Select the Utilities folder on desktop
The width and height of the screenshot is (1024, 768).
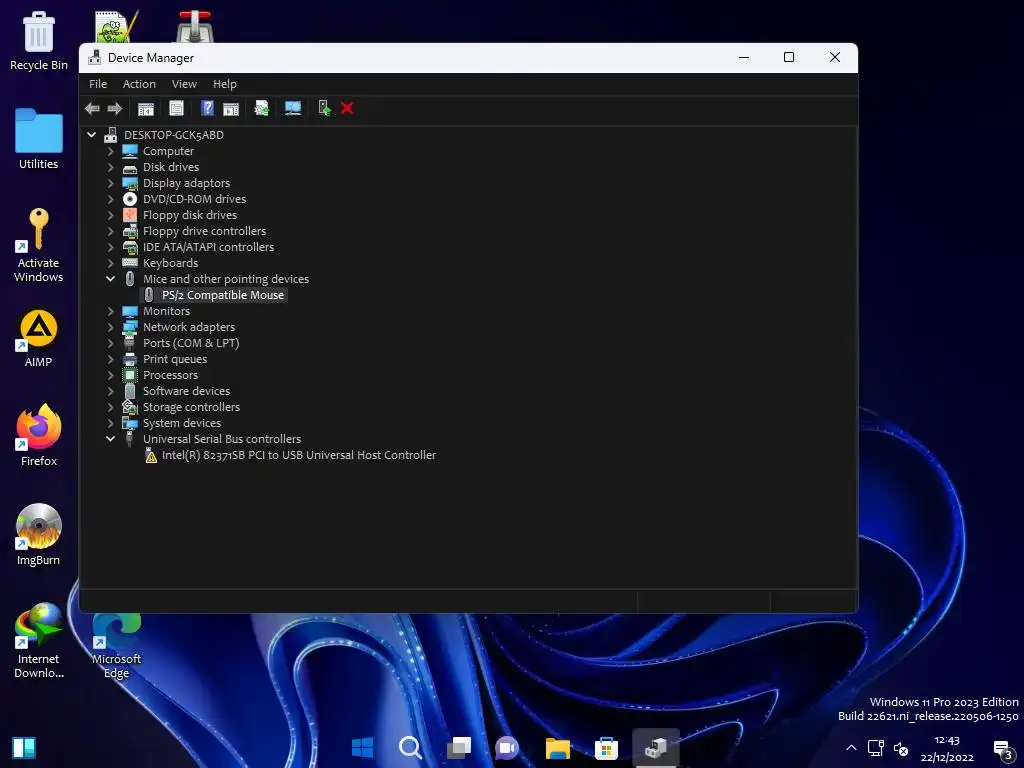click(x=39, y=139)
